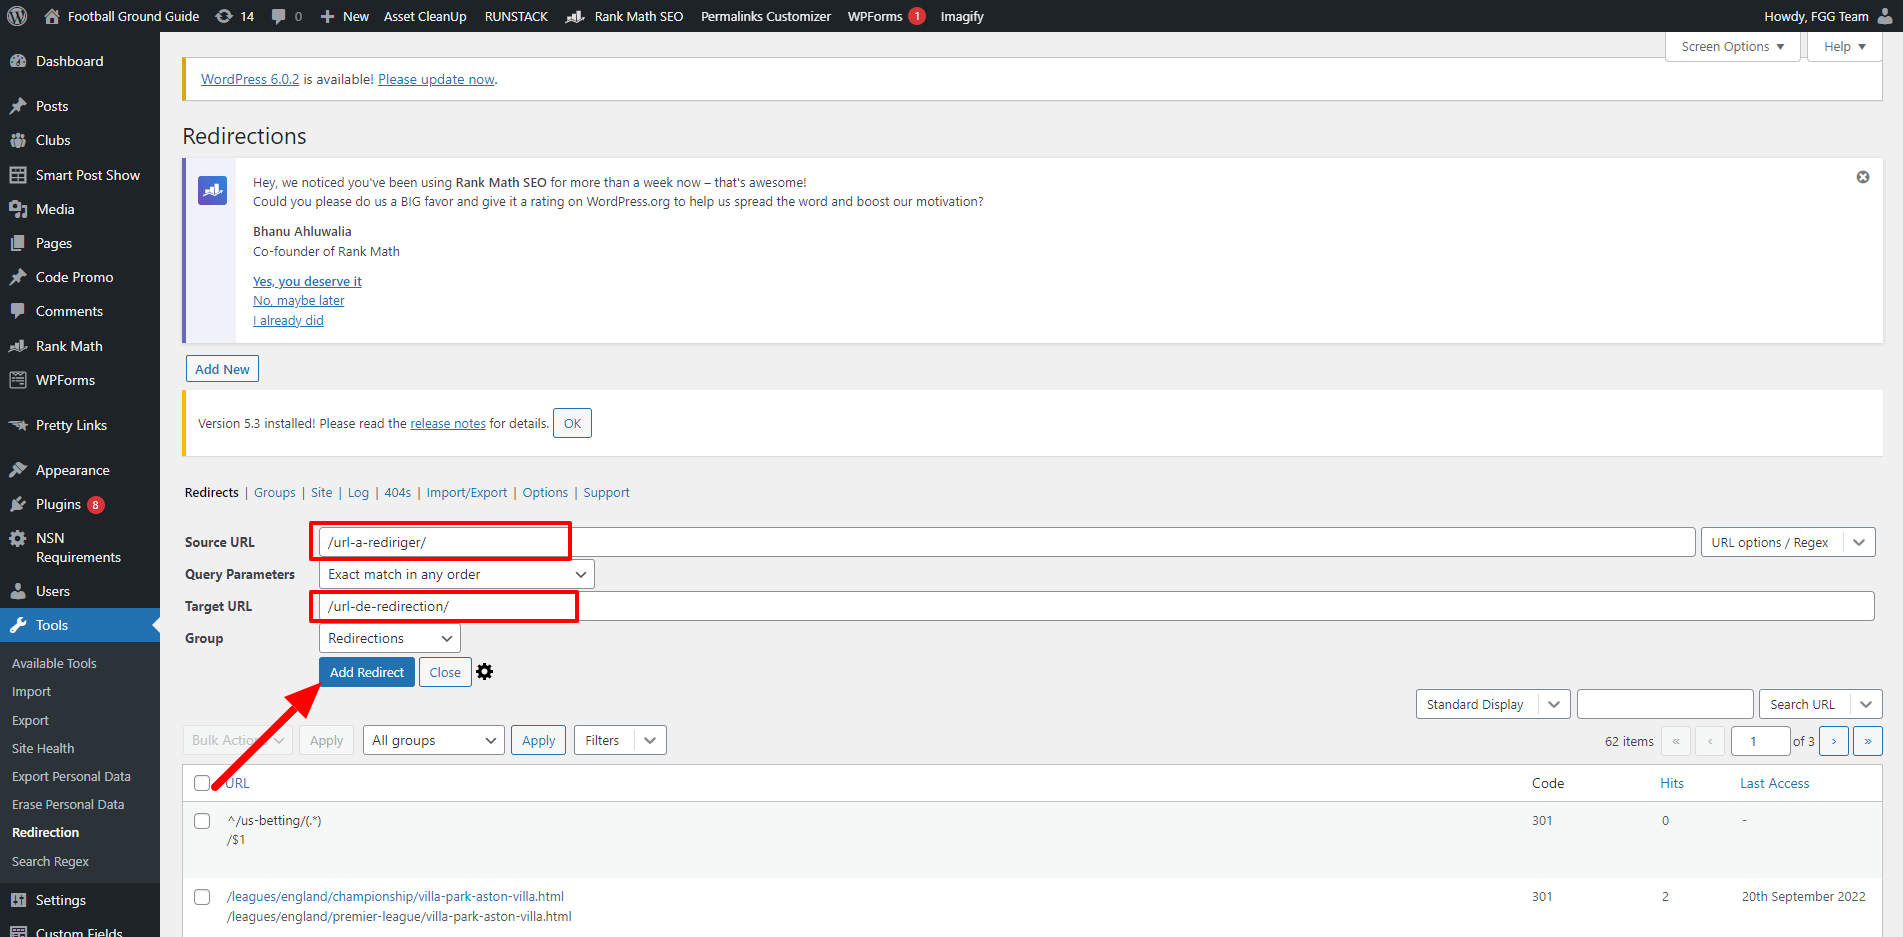
Task: Dismiss the Rank Math rating notice
Action: 1862,177
